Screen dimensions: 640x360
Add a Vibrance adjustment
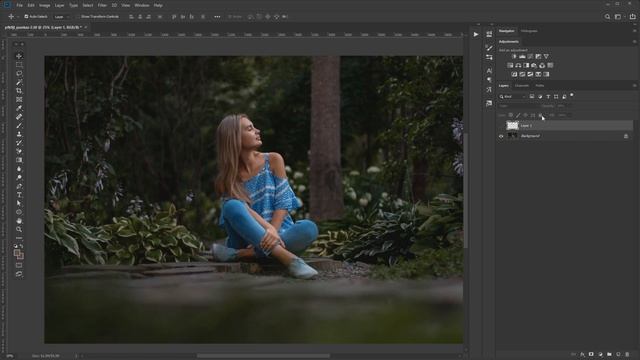click(546, 56)
